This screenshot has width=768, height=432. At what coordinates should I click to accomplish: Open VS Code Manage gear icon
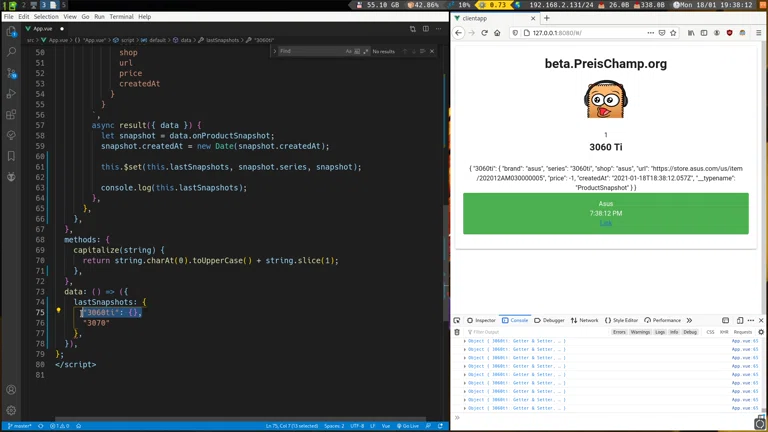11,410
